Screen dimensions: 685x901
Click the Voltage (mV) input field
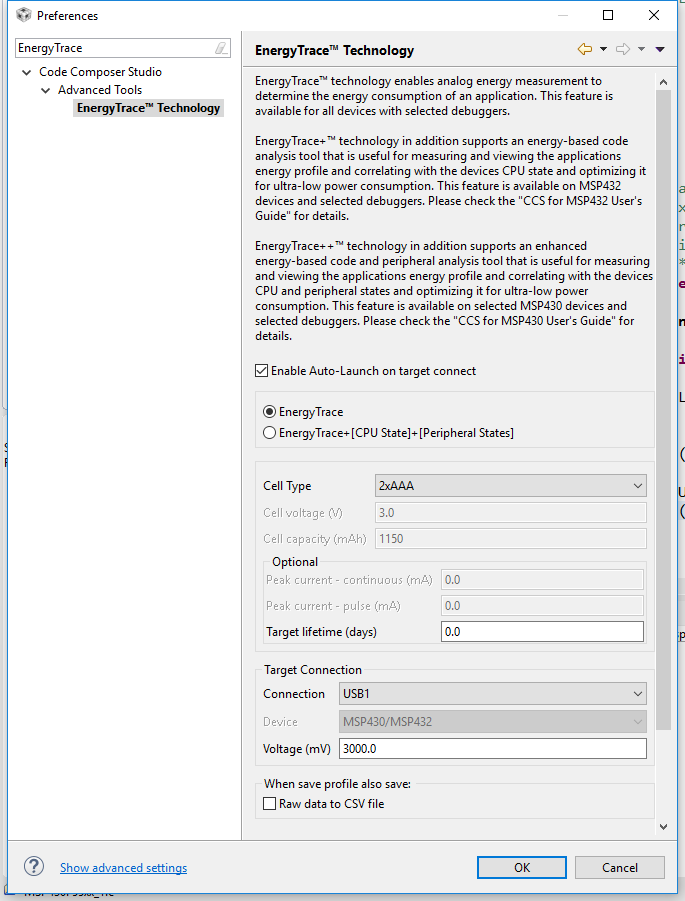492,749
